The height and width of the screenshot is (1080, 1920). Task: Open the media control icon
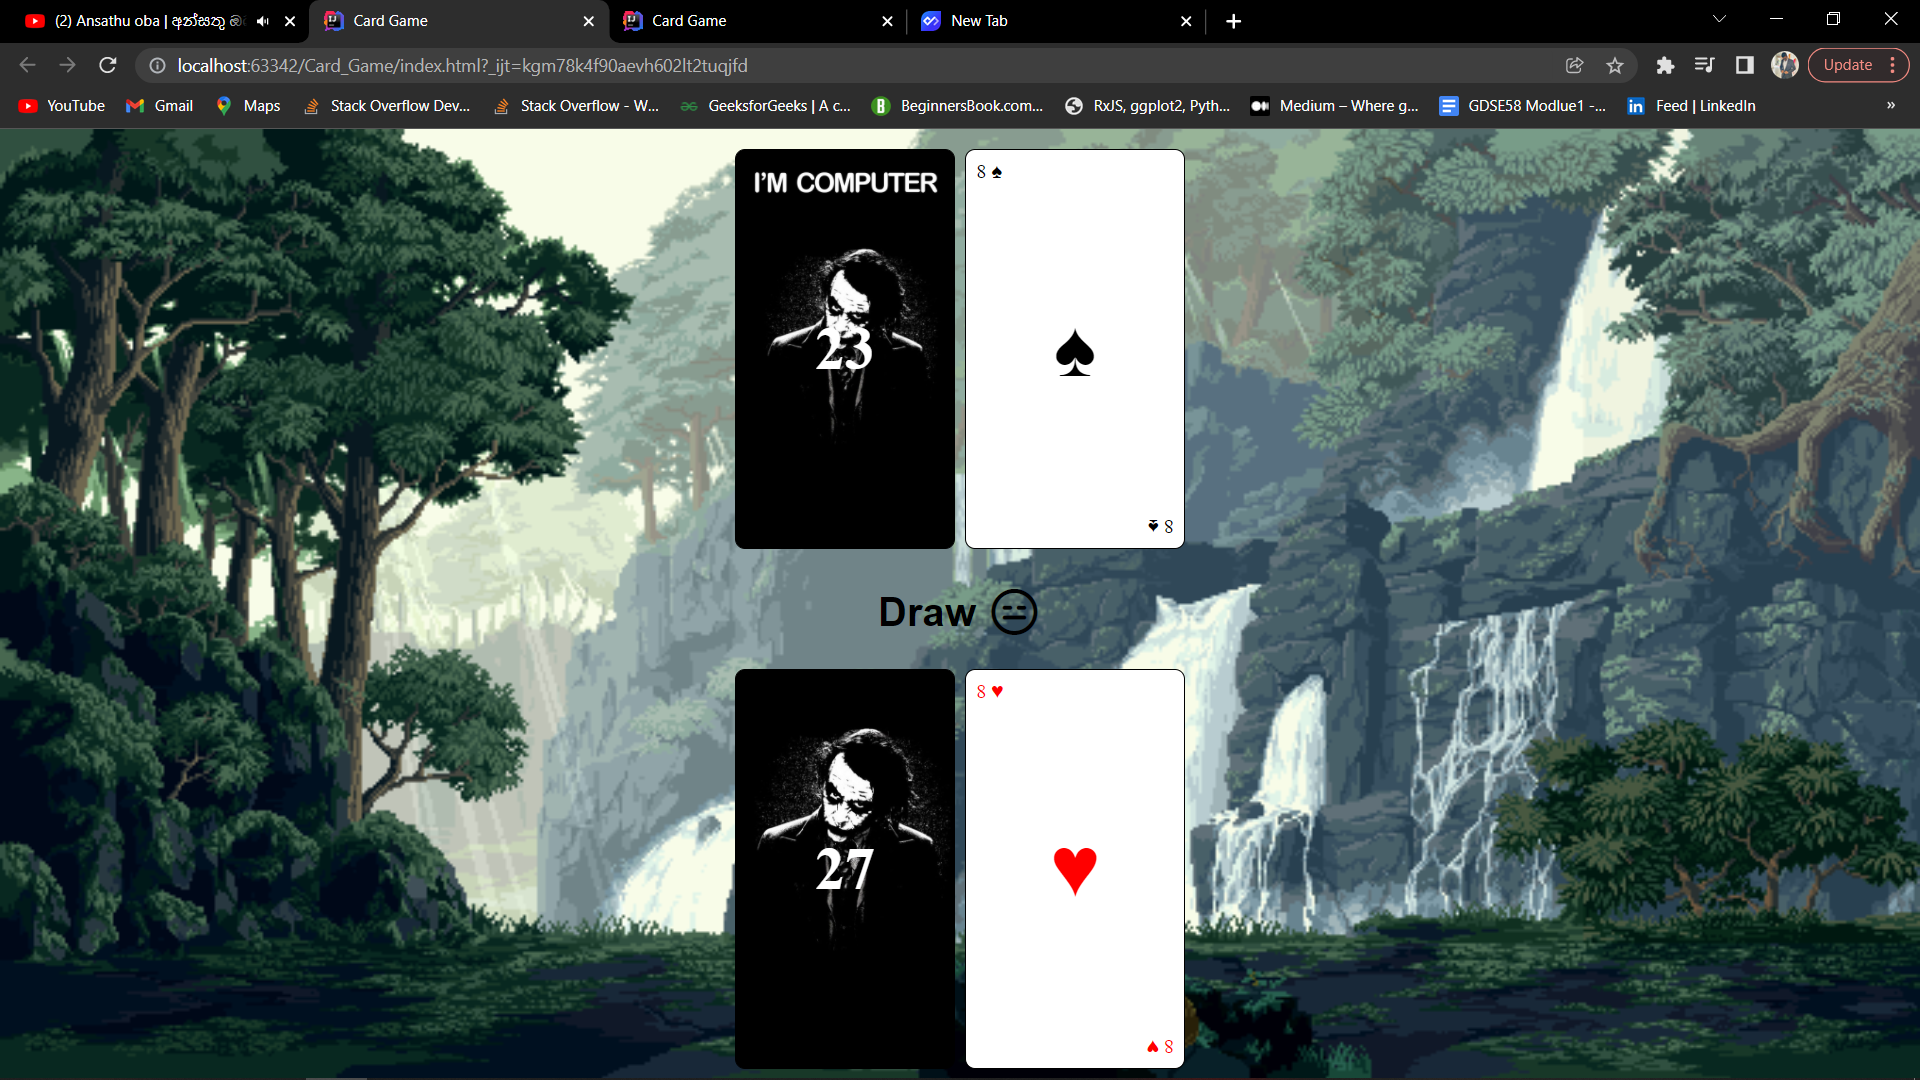pos(1705,65)
